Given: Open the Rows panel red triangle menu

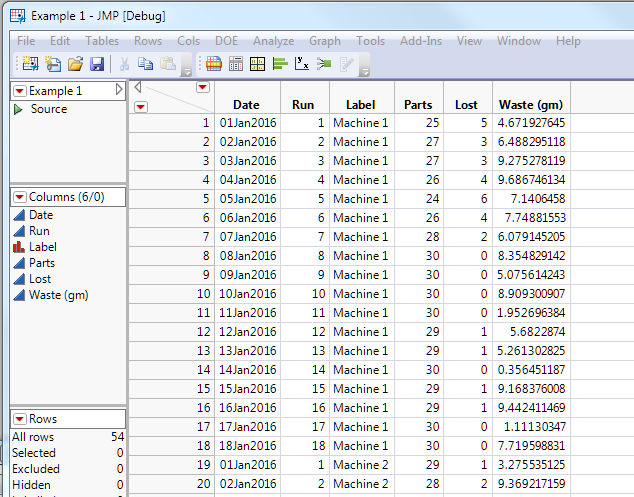Looking at the screenshot, I should (19, 419).
